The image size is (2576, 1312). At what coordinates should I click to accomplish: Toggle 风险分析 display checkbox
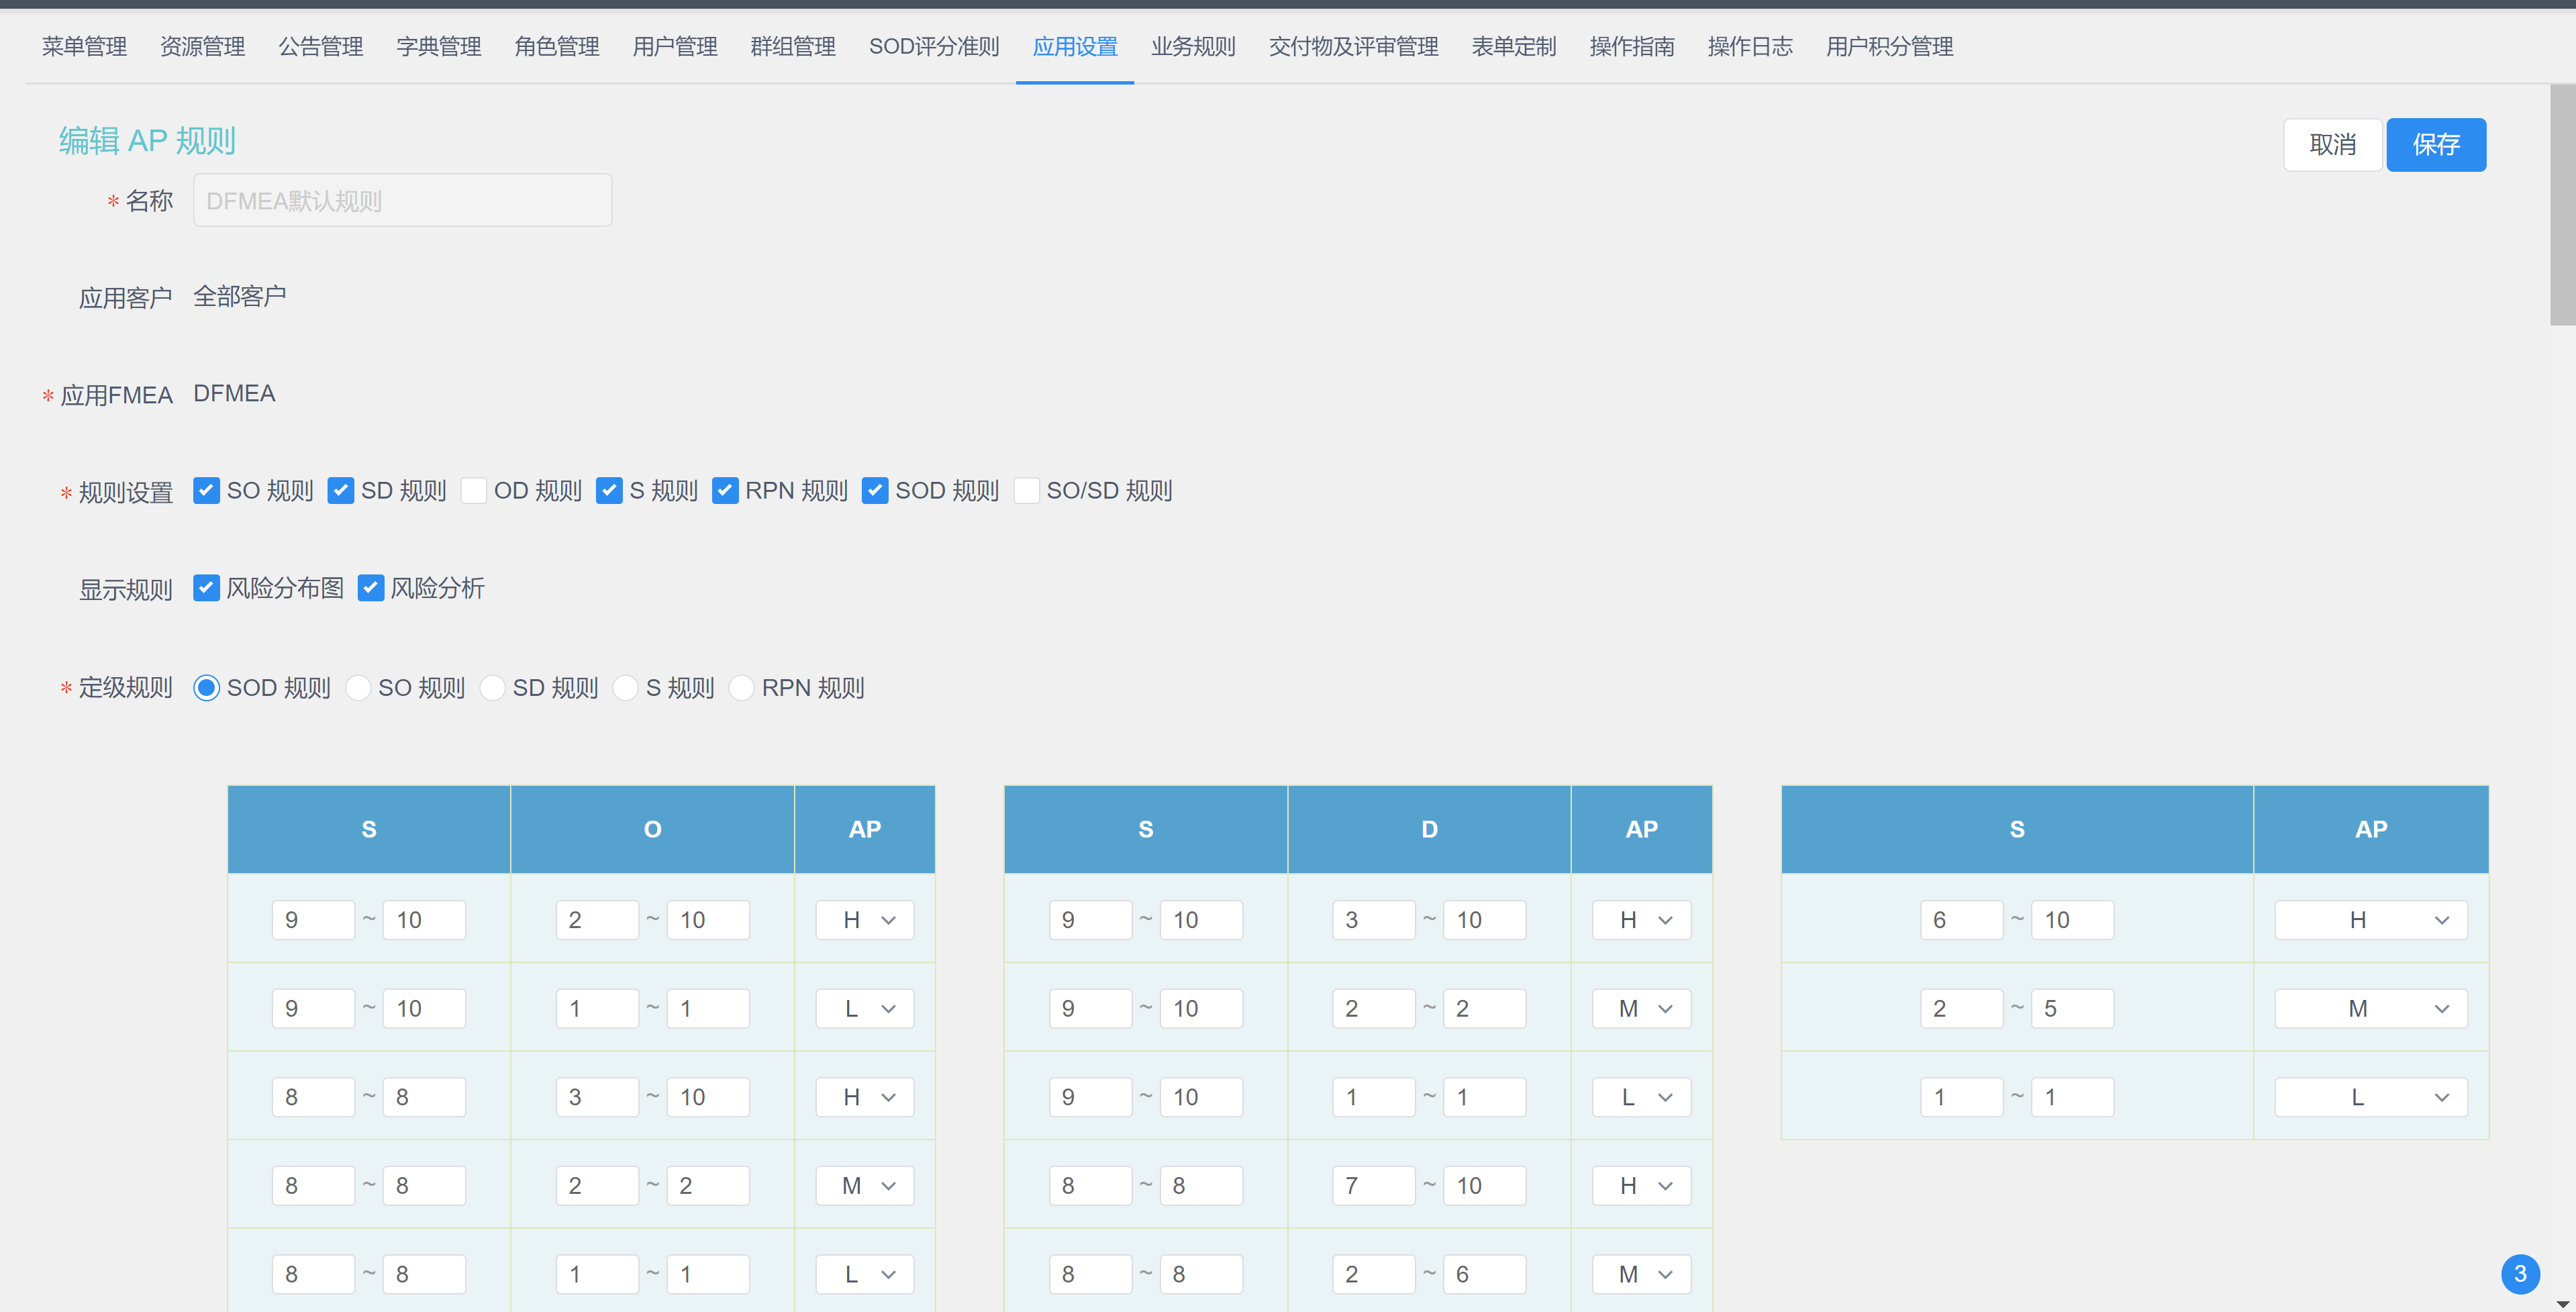(370, 588)
